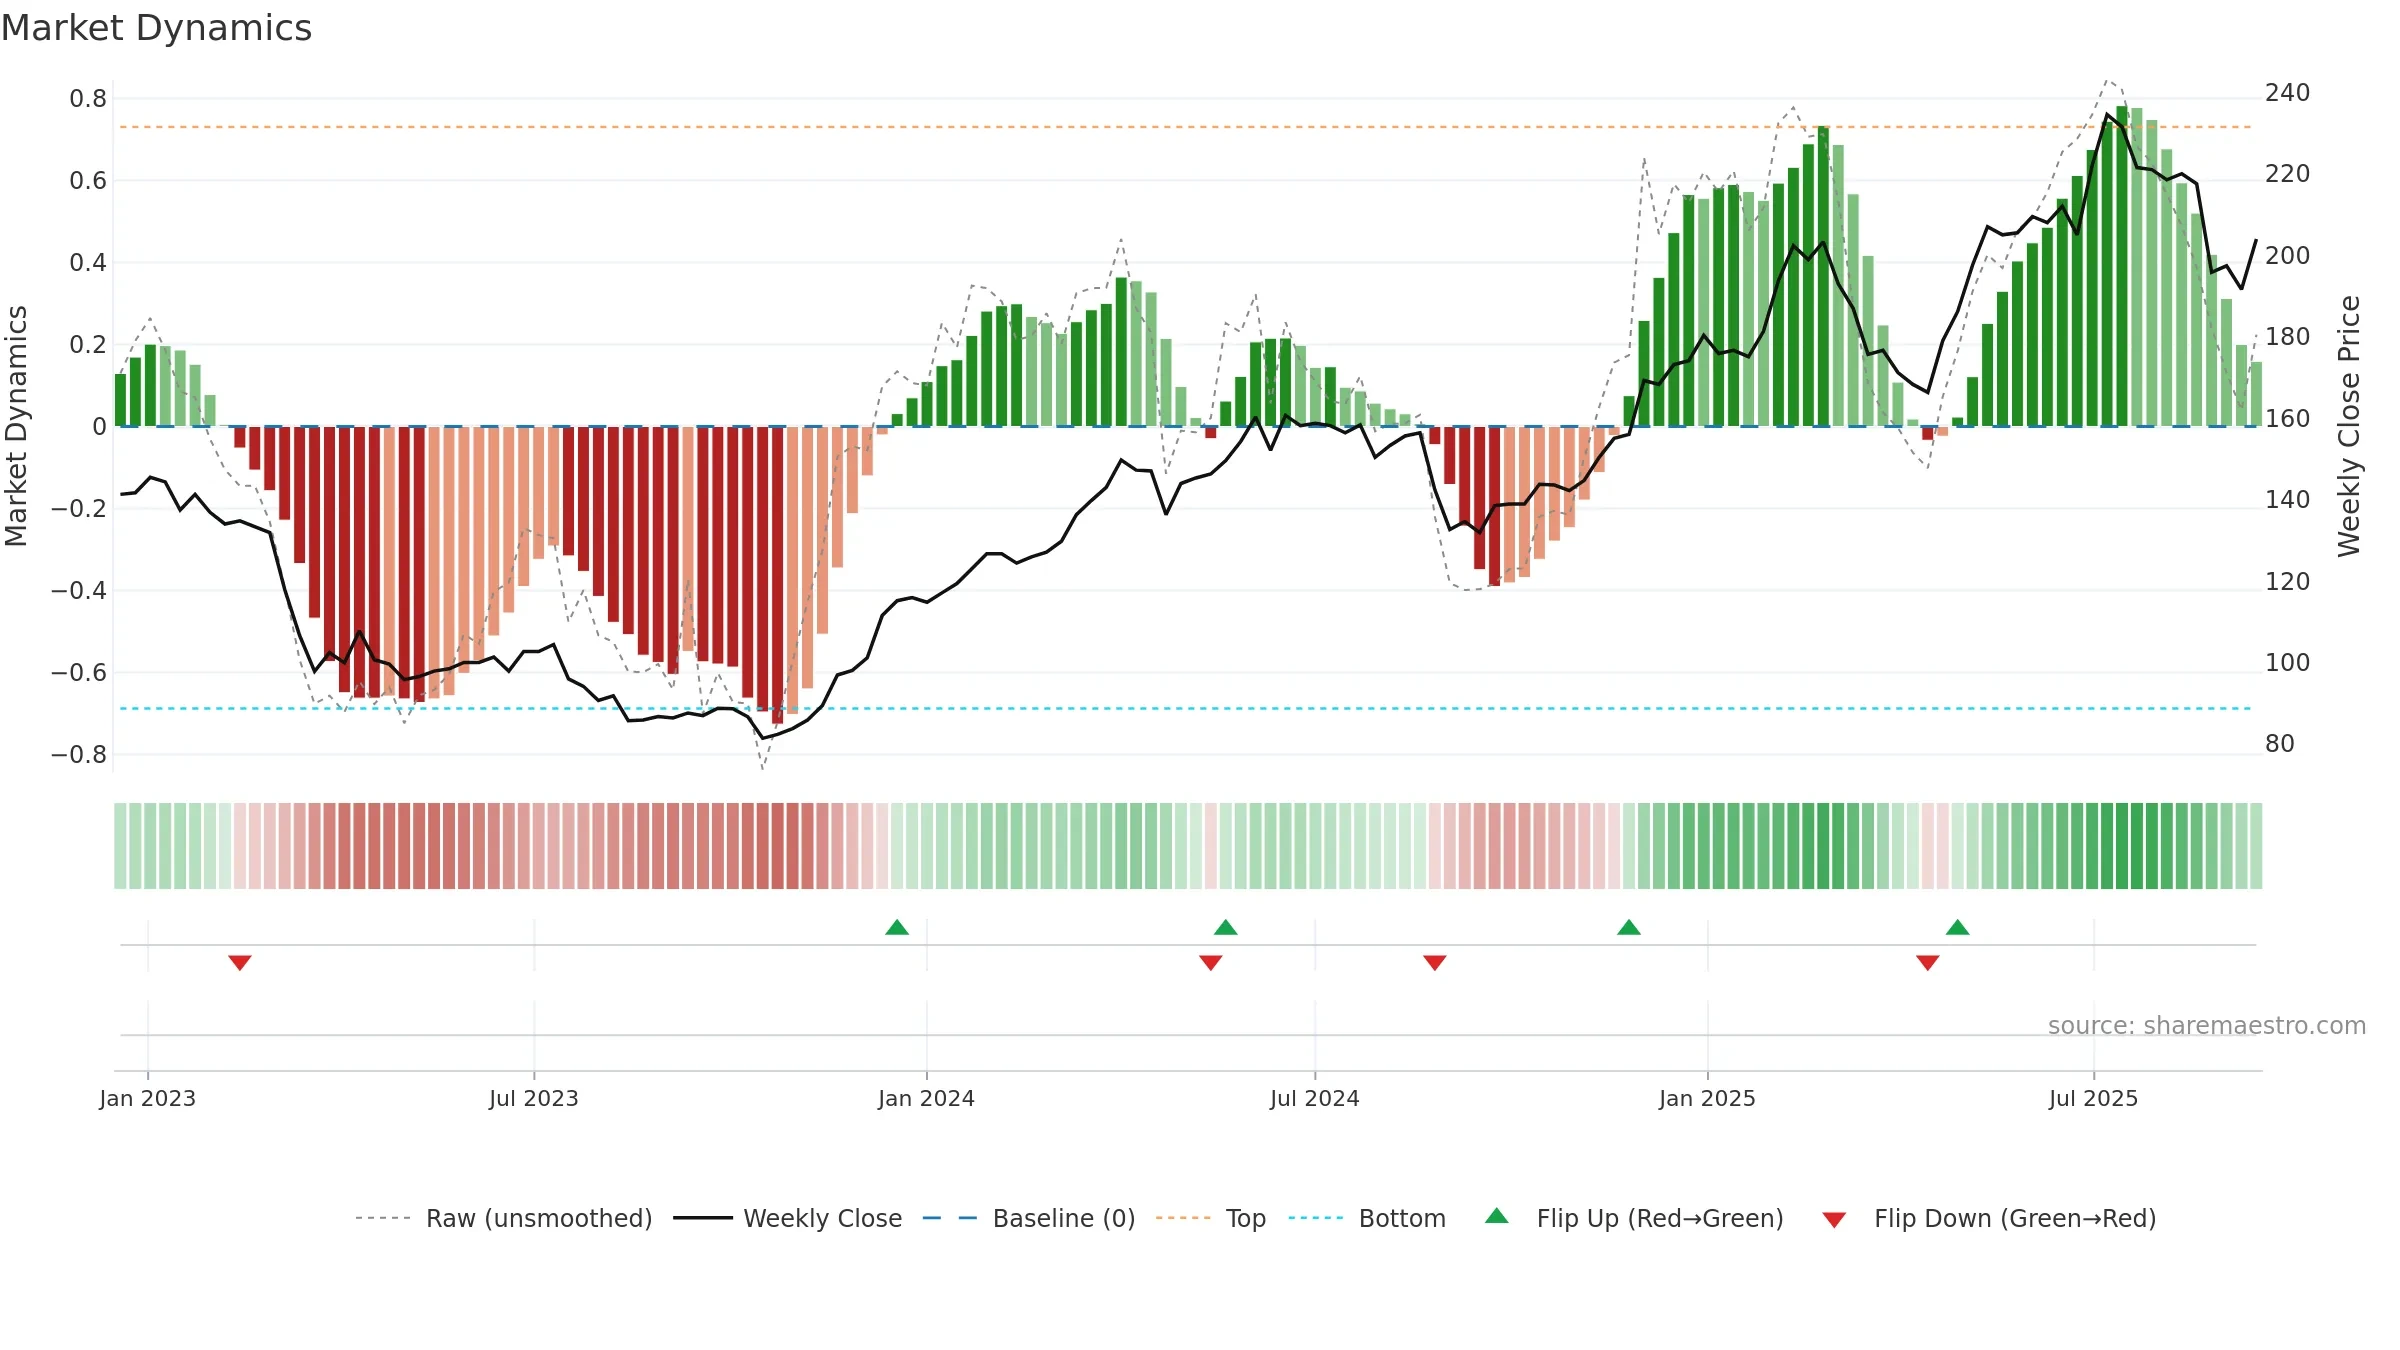Toggle the Top legend entry

coord(1211,1218)
